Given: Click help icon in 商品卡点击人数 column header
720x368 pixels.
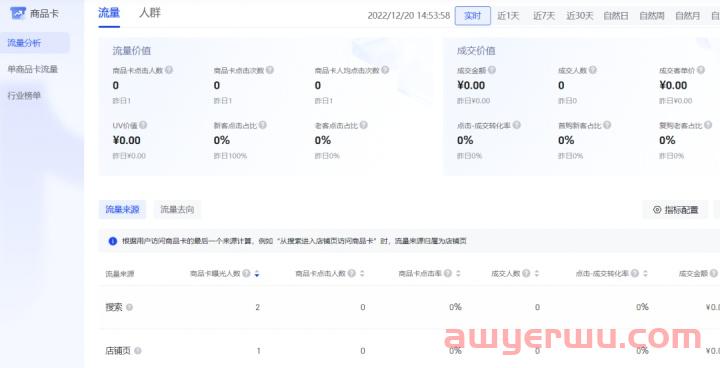Looking at the screenshot, I should click(352, 273).
